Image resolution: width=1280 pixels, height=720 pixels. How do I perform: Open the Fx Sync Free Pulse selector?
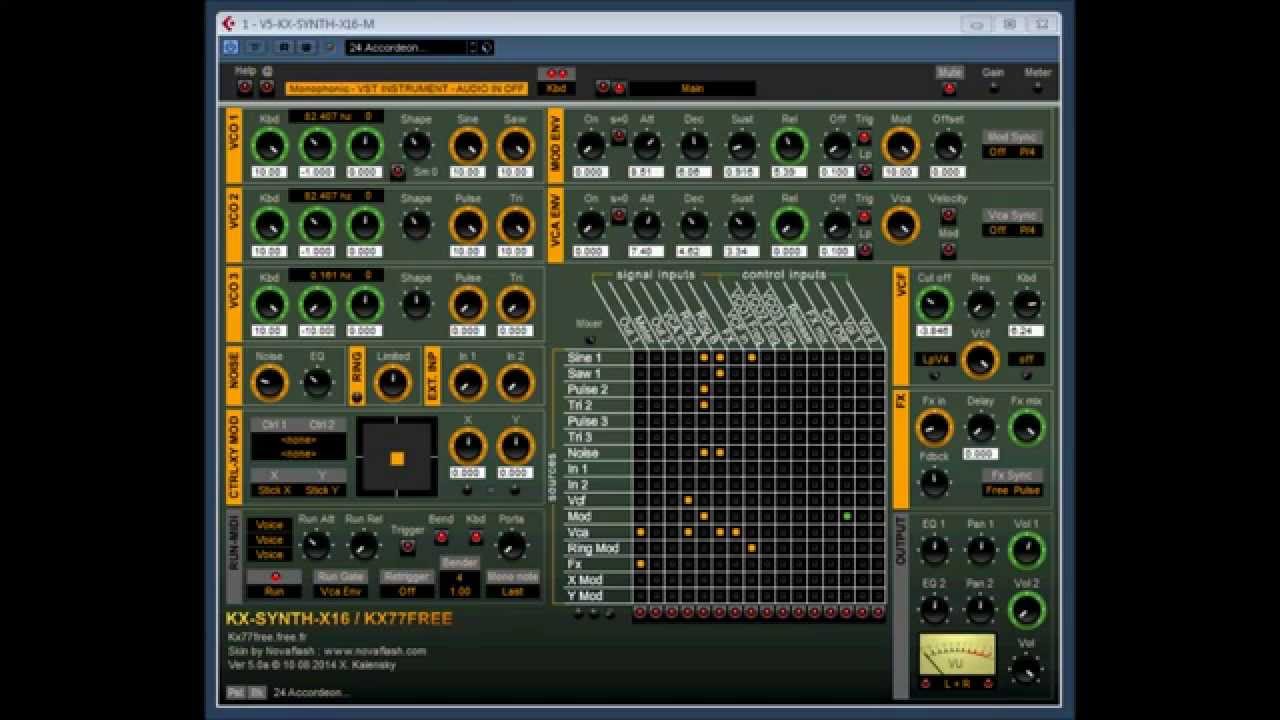pyautogui.click(x=1013, y=490)
